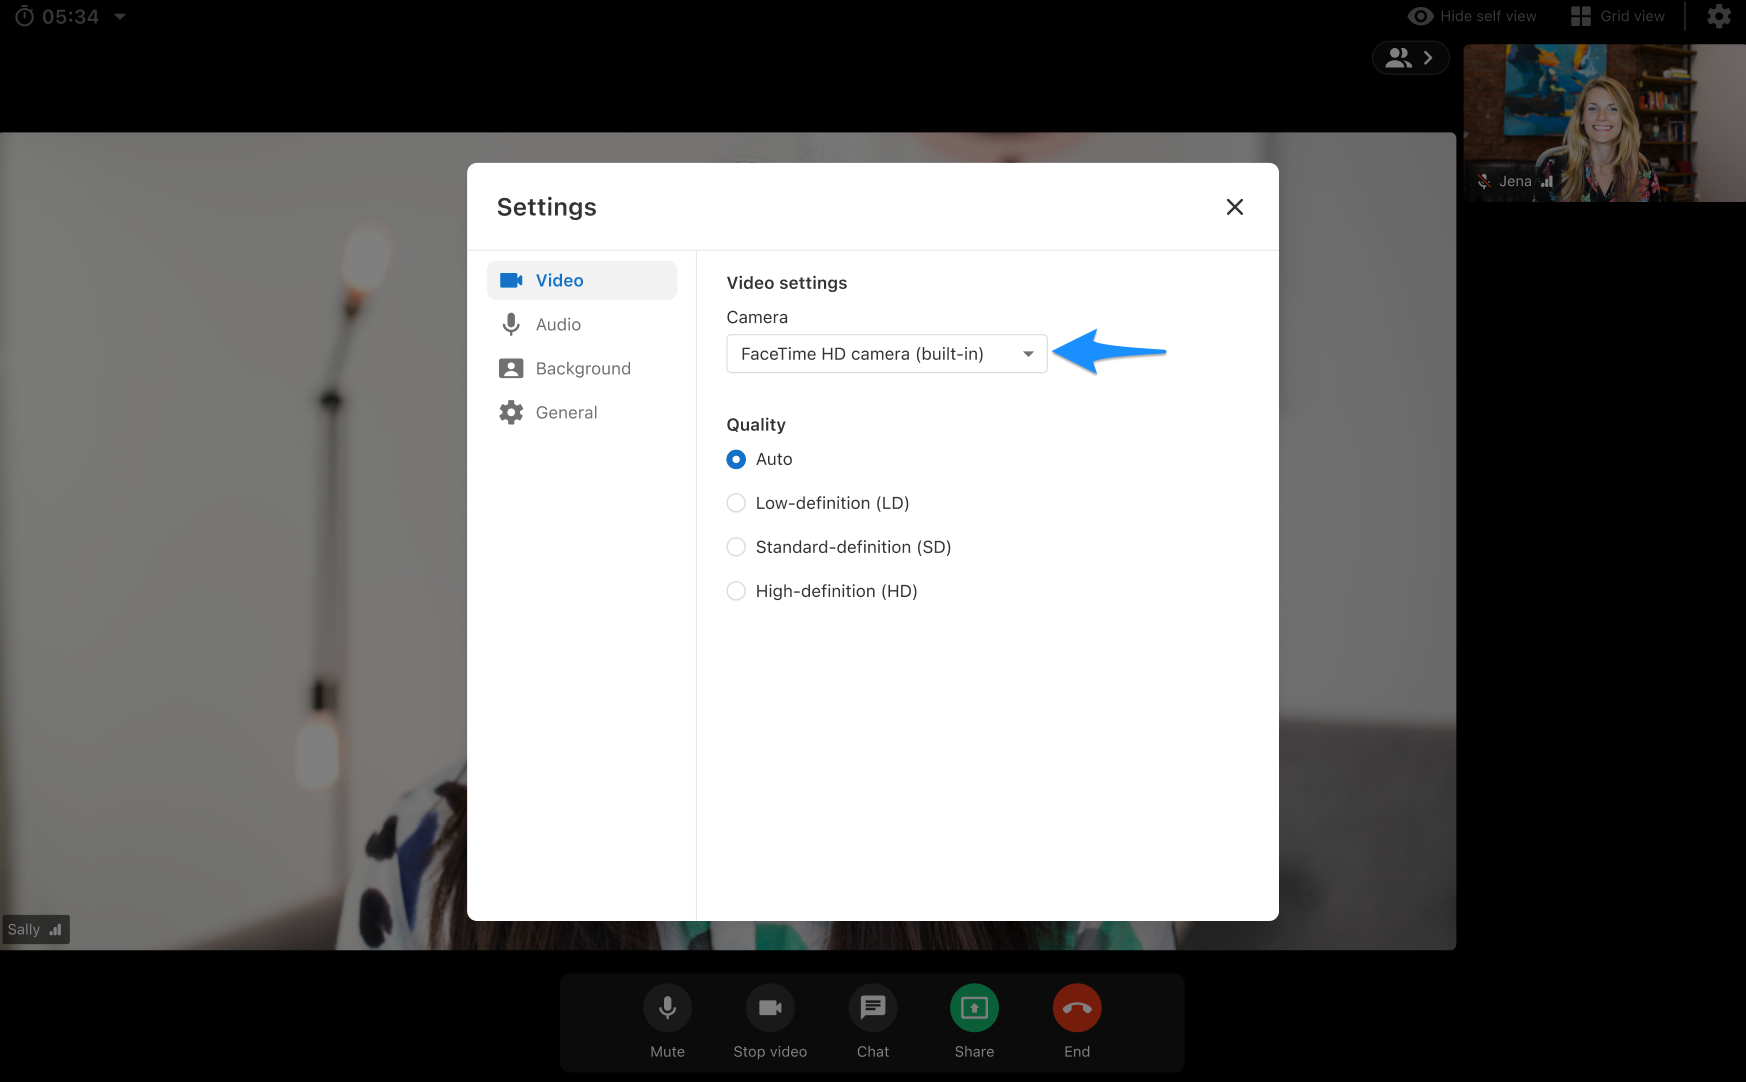The image size is (1746, 1082).
Task: Click Jena's video thumbnail
Action: click(1603, 123)
